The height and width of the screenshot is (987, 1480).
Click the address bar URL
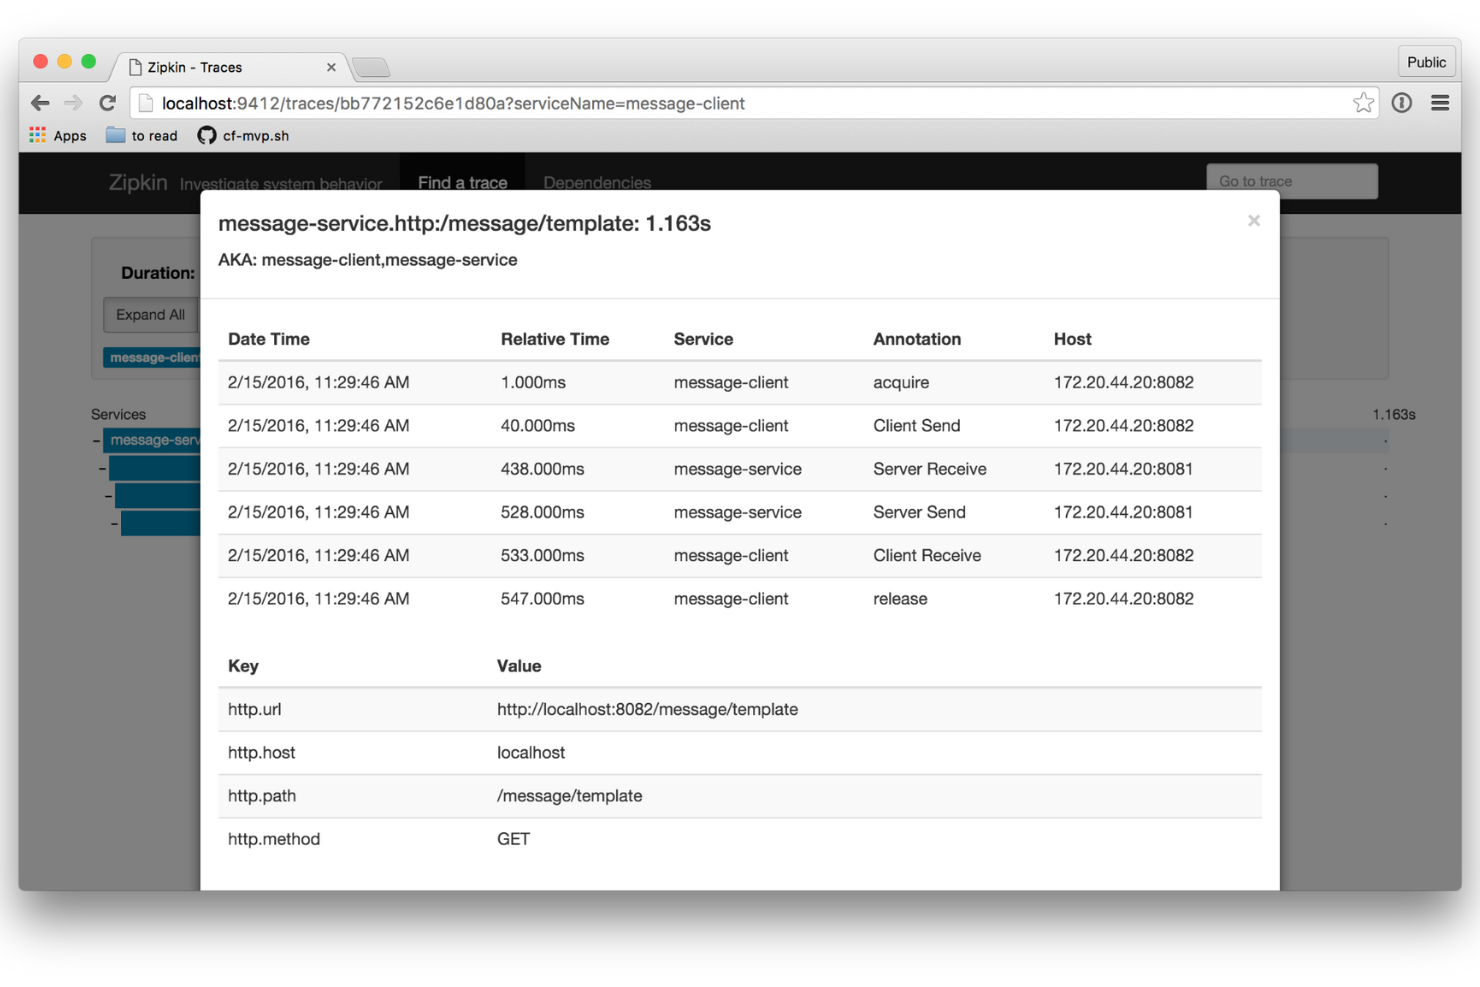(x=453, y=103)
